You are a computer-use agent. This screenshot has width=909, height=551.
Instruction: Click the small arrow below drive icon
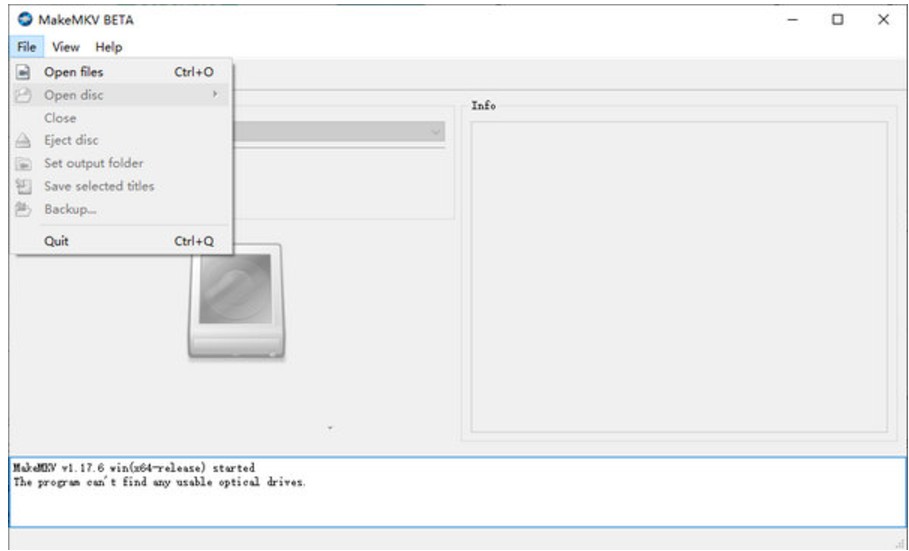[x=330, y=428]
